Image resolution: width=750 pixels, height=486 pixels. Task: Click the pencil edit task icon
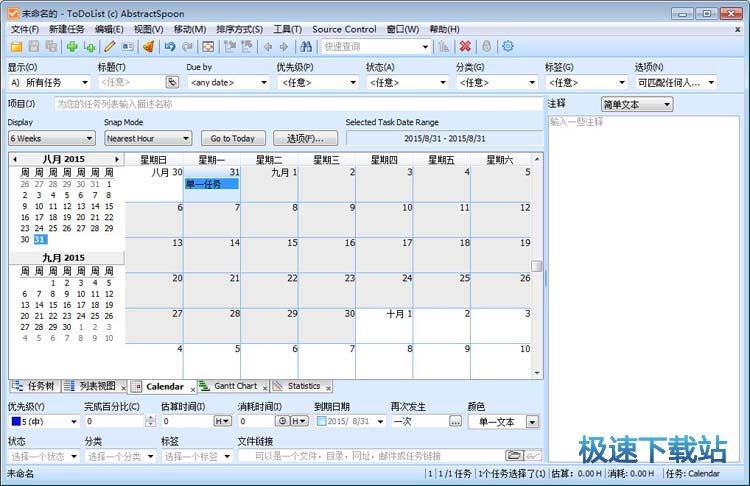[x=109, y=46]
